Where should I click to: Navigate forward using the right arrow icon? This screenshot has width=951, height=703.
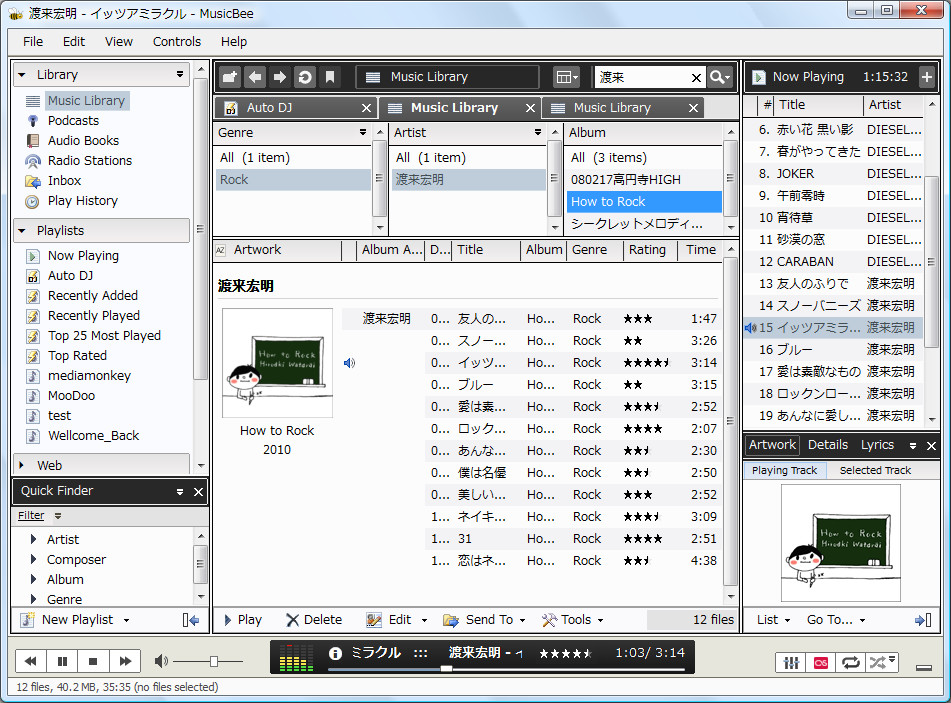(x=281, y=76)
